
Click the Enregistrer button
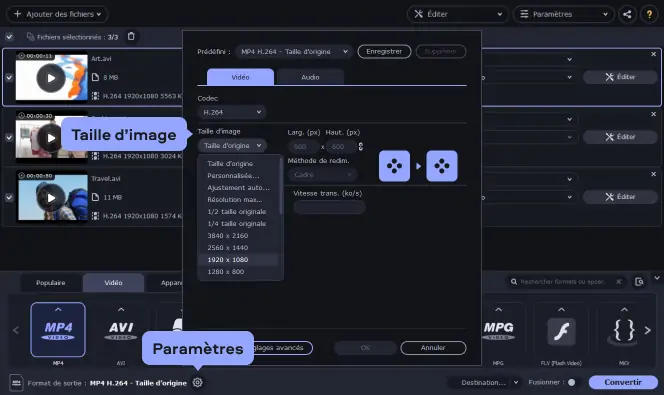click(384, 52)
